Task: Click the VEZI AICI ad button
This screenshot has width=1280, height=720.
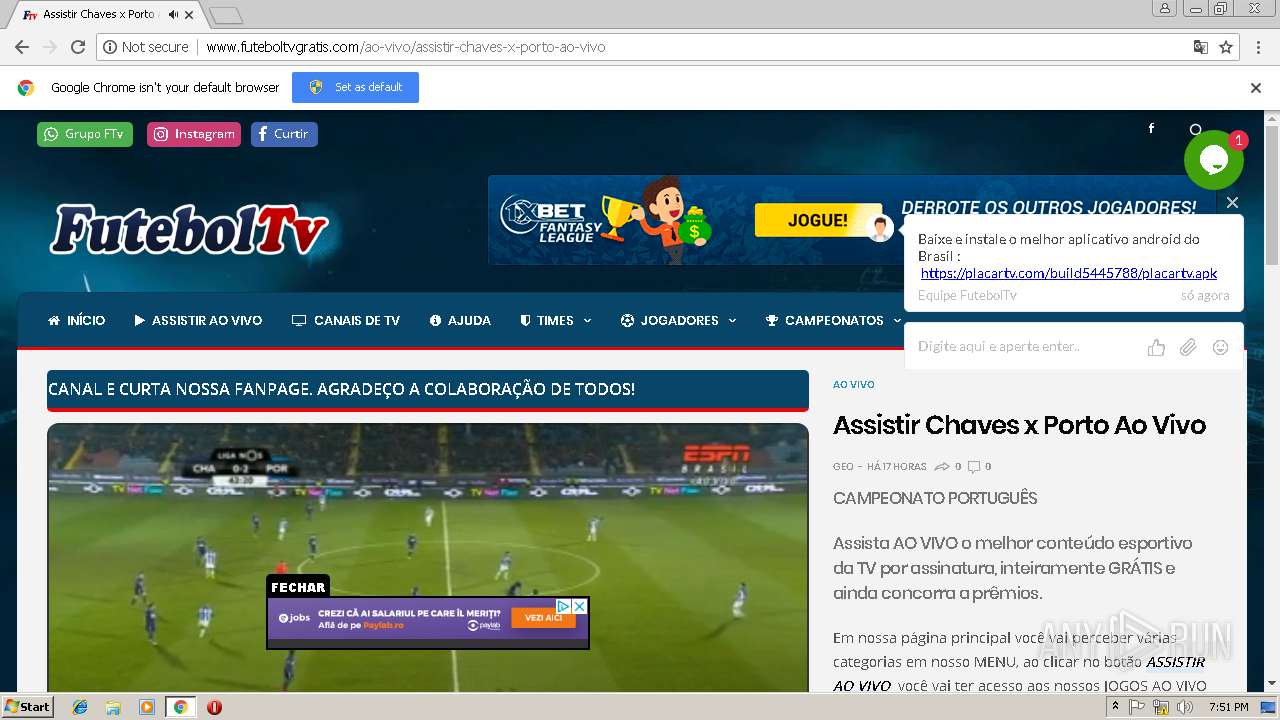Action: pyautogui.click(x=543, y=618)
